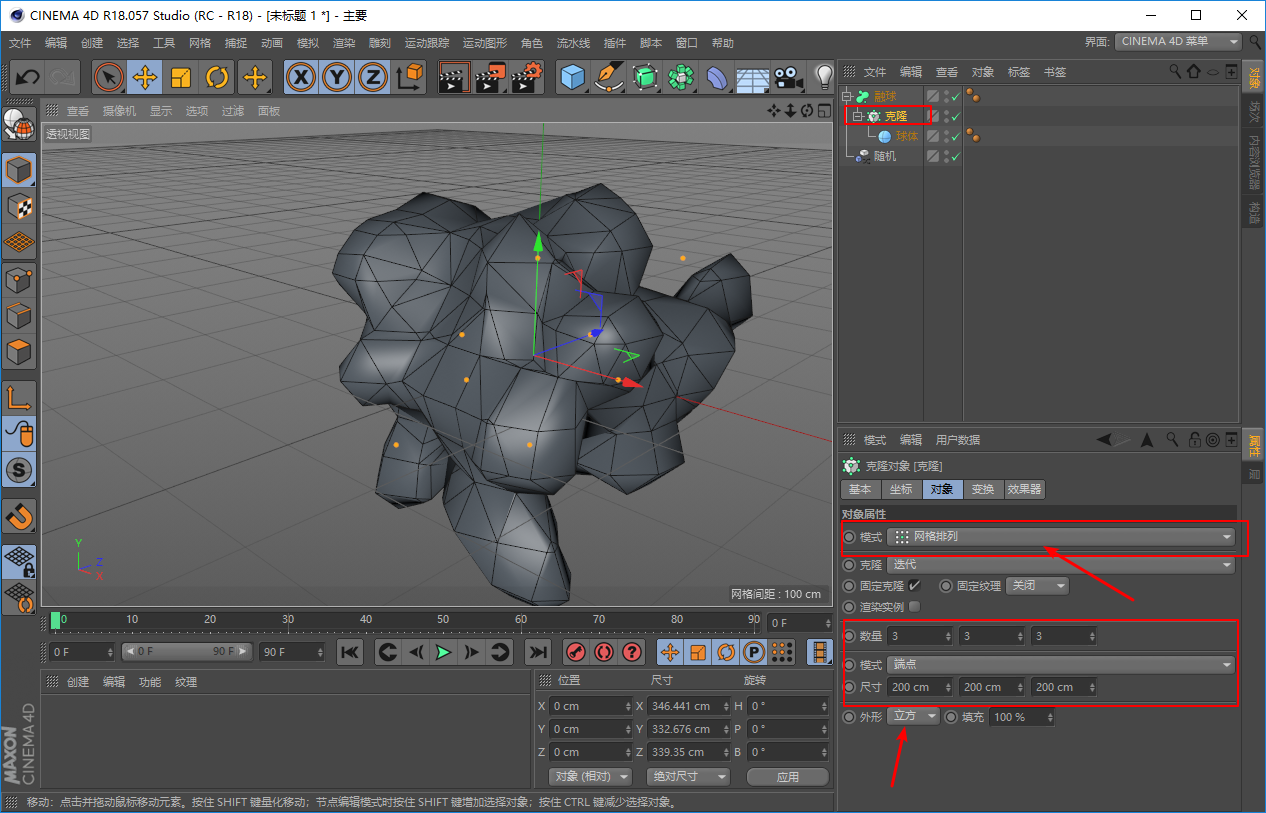
Task: Select the 随机 effector in object tree
Action: pos(885,157)
